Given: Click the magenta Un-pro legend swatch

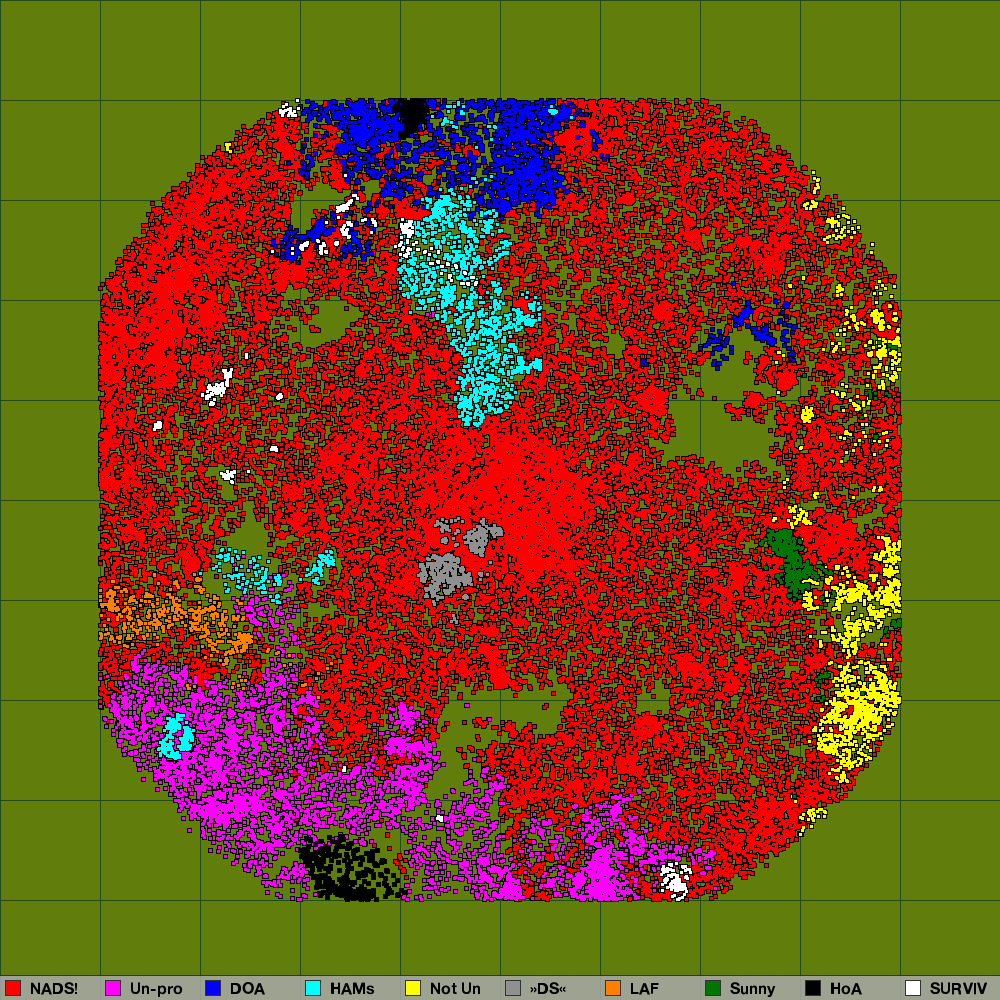Looking at the screenshot, I should click(x=113, y=988).
